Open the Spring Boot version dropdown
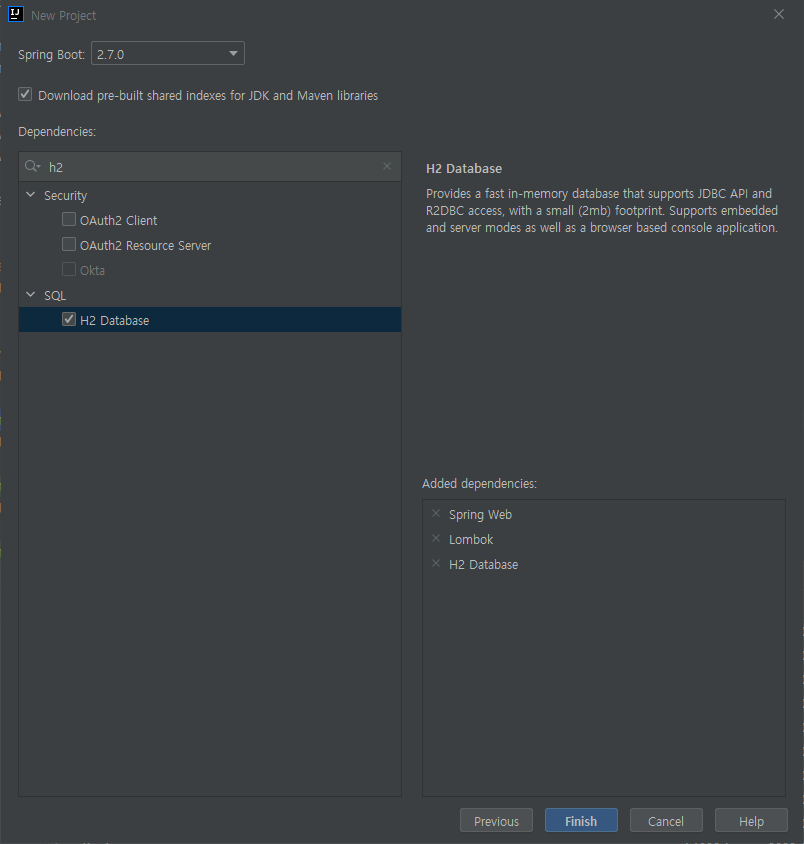This screenshot has width=804, height=844. [x=168, y=54]
